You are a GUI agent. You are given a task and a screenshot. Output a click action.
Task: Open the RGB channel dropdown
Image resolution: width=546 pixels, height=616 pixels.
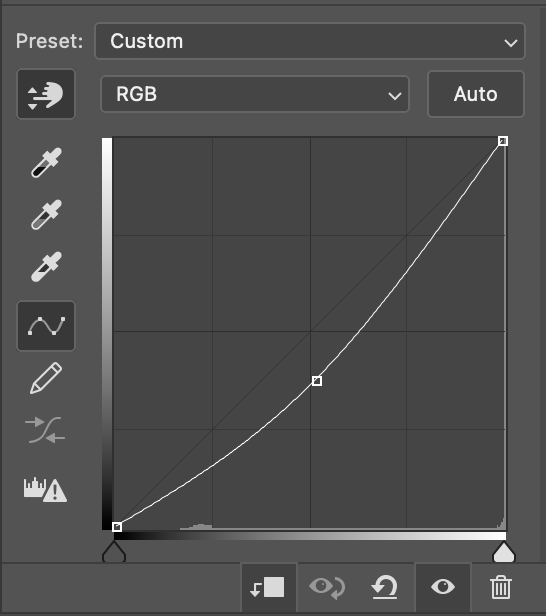(255, 94)
